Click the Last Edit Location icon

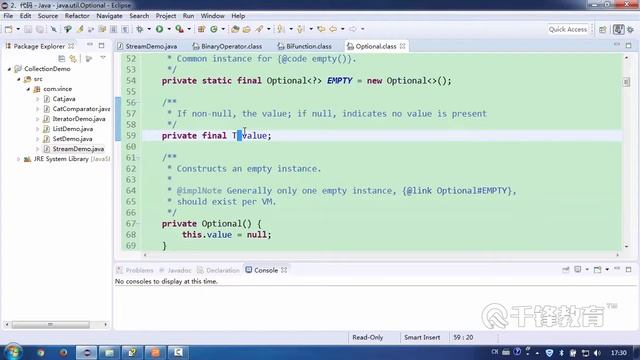(321, 29)
